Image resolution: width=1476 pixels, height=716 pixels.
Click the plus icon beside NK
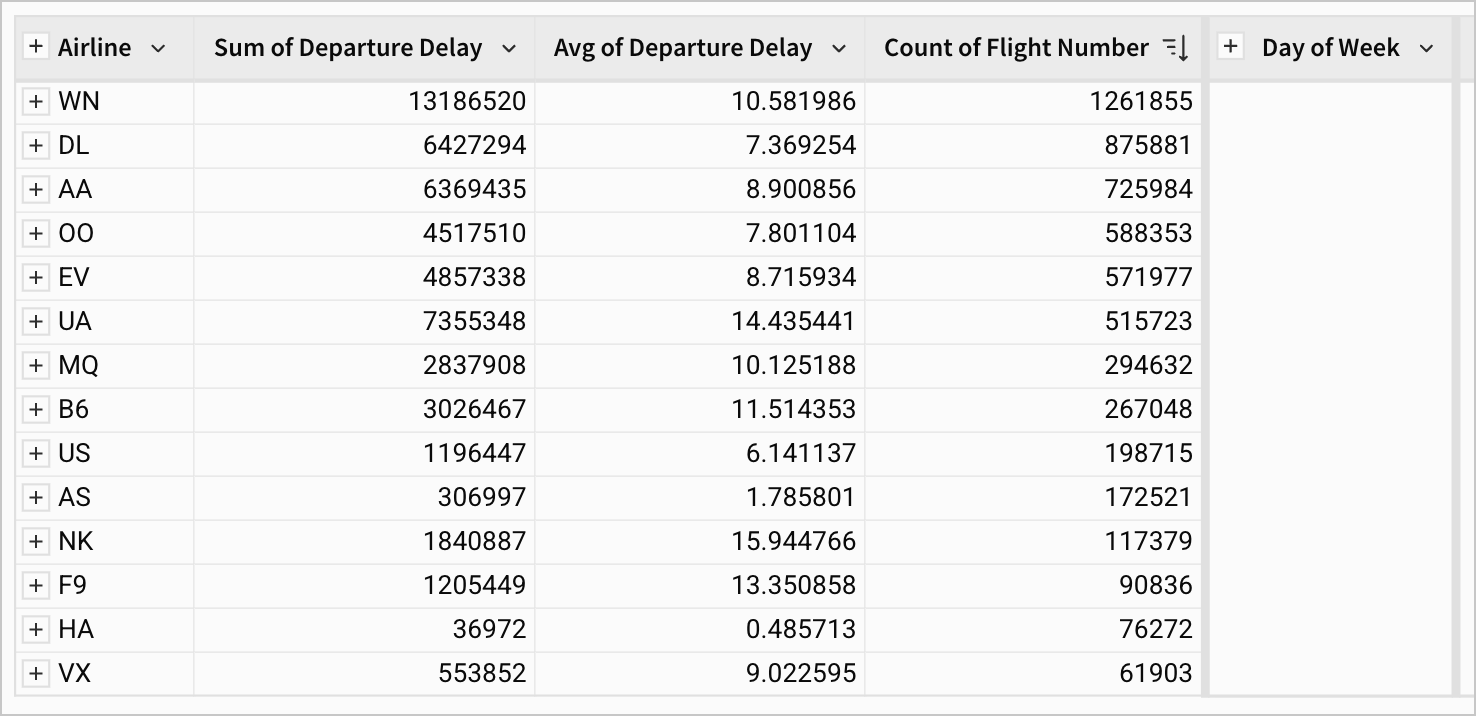(x=36, y=541)
